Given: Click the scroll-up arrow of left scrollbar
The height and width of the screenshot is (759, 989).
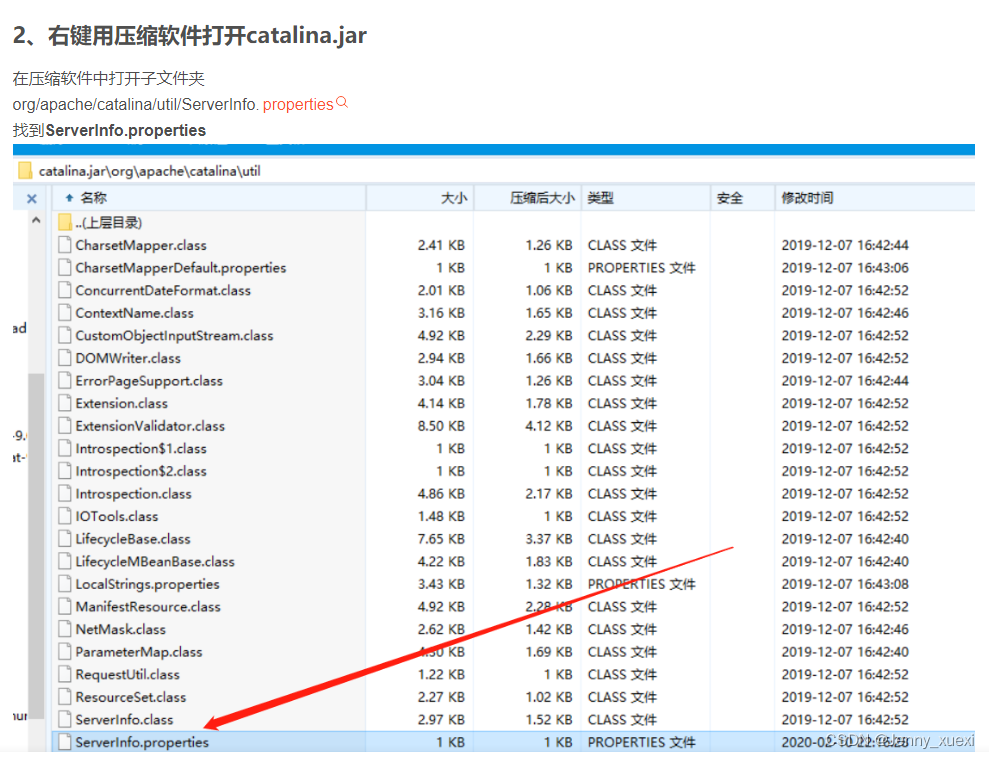Looking at the screenshot, I should pos(36,220).
